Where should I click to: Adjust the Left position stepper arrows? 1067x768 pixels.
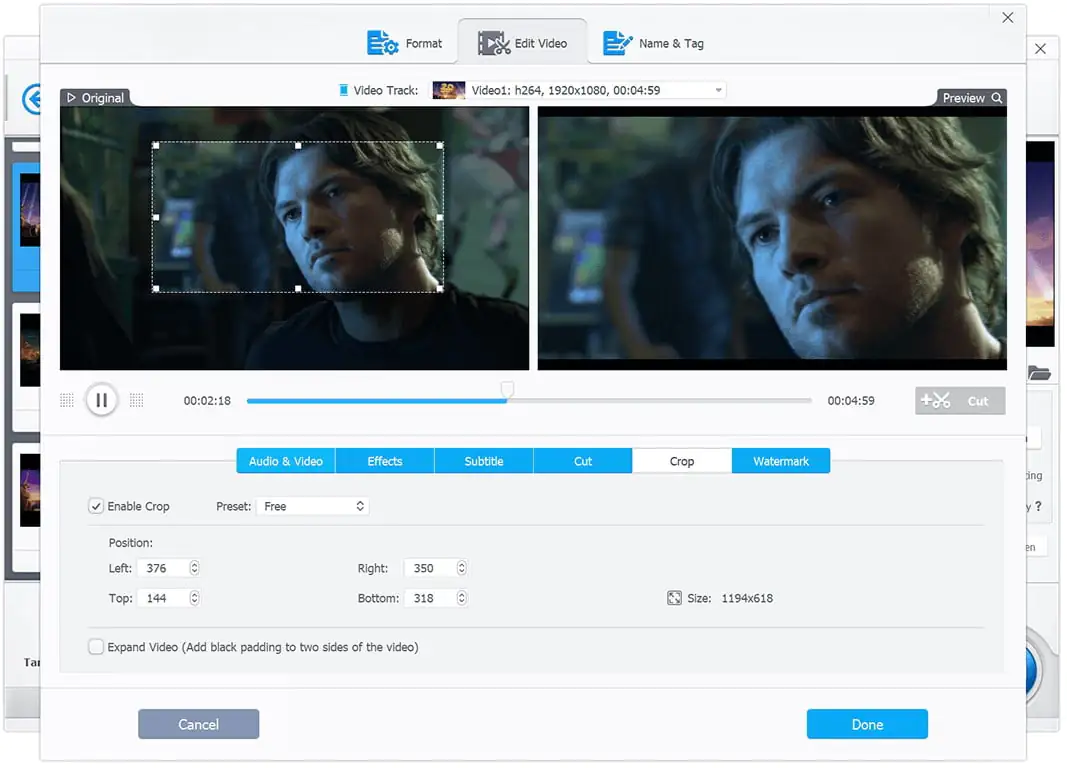pyautogui.click(x=194, y=568)
